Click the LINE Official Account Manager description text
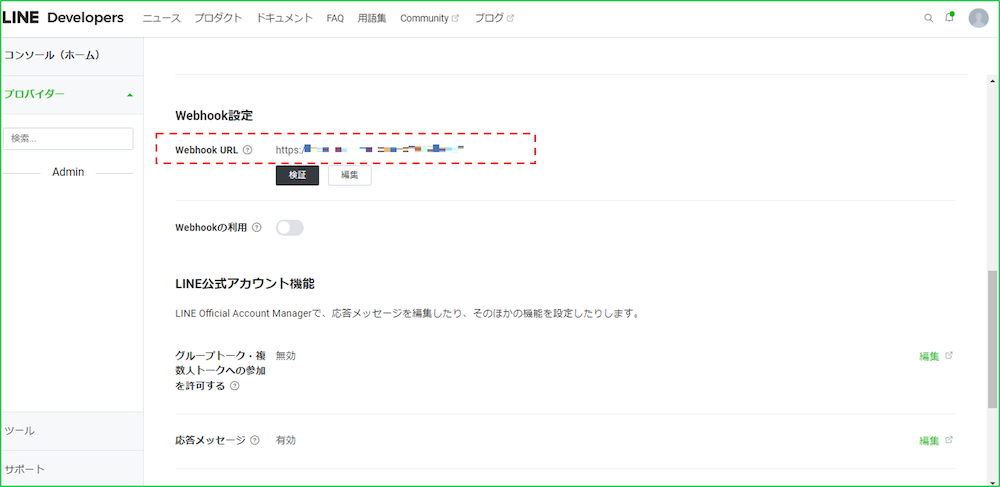 [x=407, y=314]
